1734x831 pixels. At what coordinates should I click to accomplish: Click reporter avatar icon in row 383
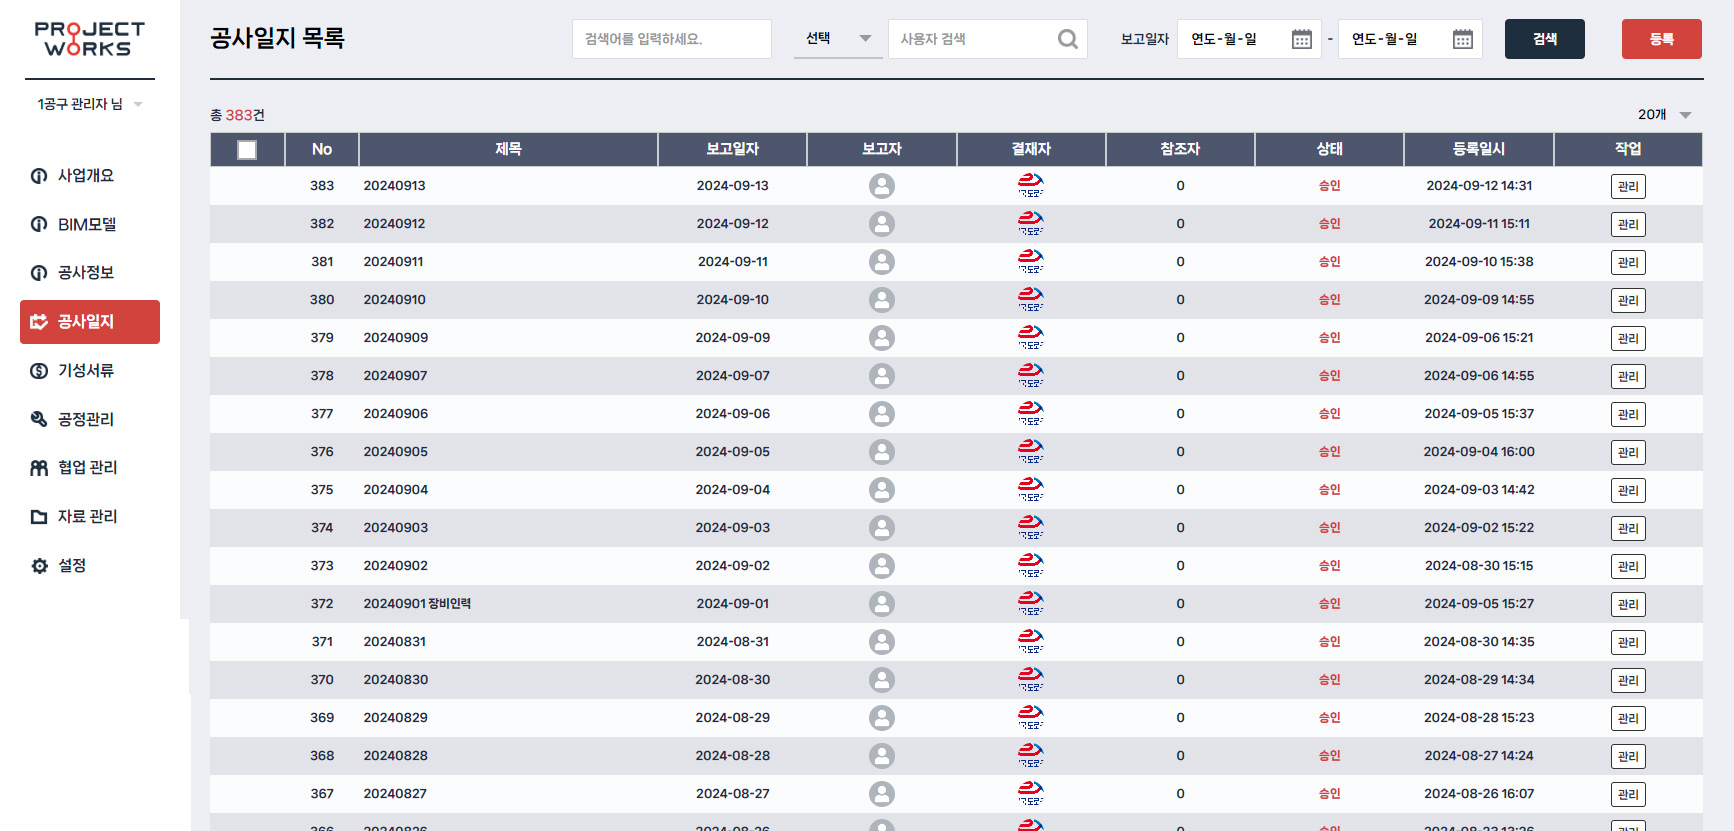[x=881, y=186]
